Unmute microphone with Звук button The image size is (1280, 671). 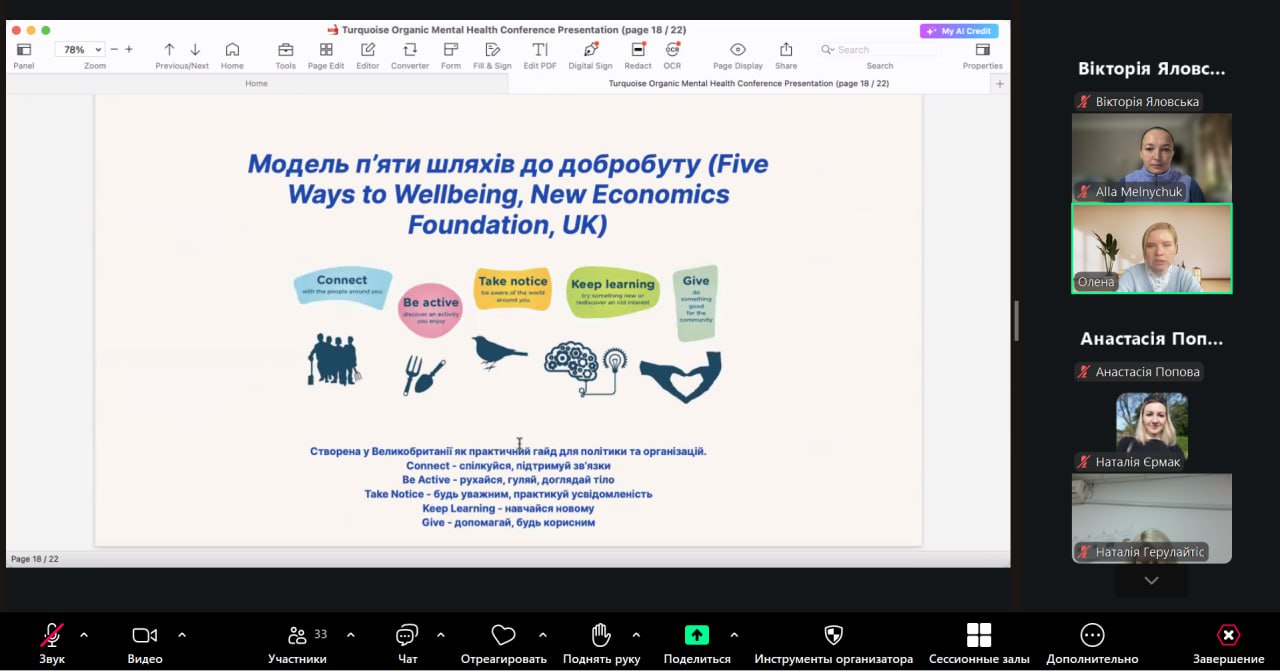pos(52,636)
